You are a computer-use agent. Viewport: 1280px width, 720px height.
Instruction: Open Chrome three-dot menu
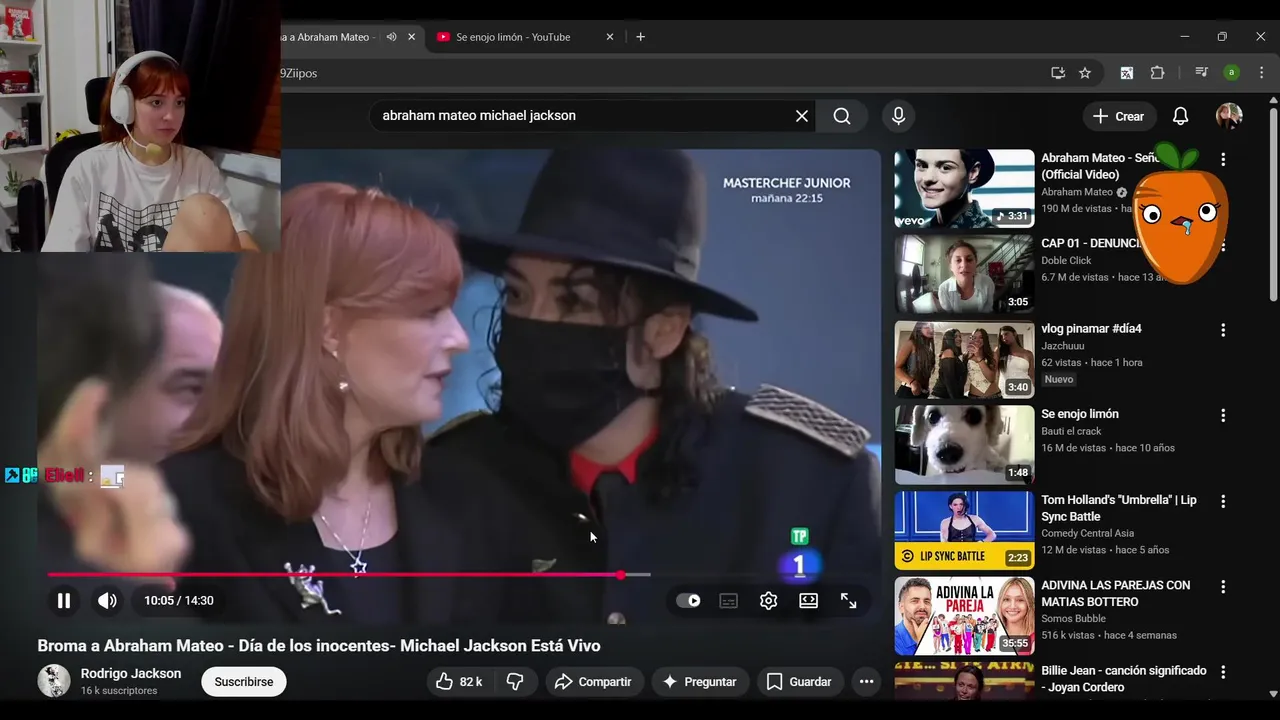[1261, 73]
